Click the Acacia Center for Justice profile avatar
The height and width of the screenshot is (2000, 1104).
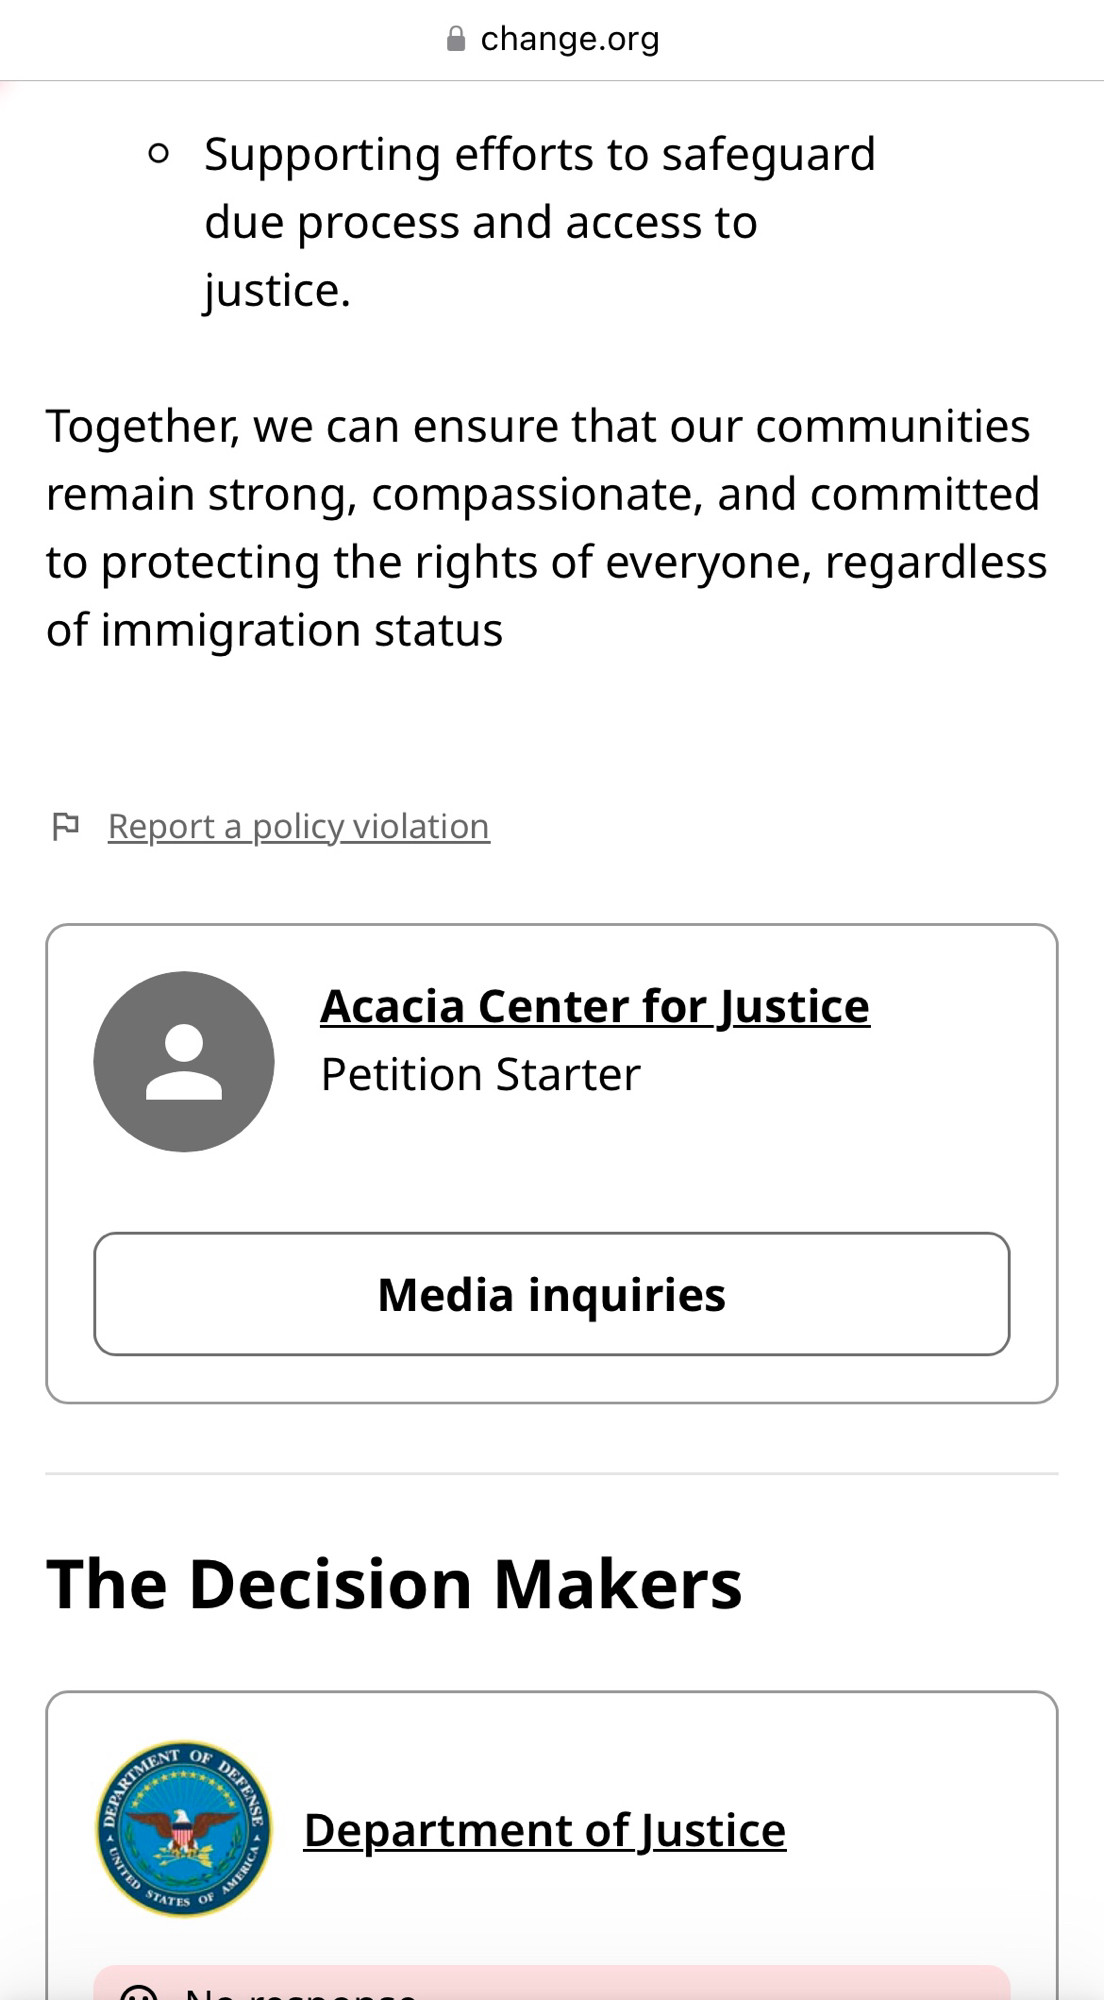(x=184, y=1061)
